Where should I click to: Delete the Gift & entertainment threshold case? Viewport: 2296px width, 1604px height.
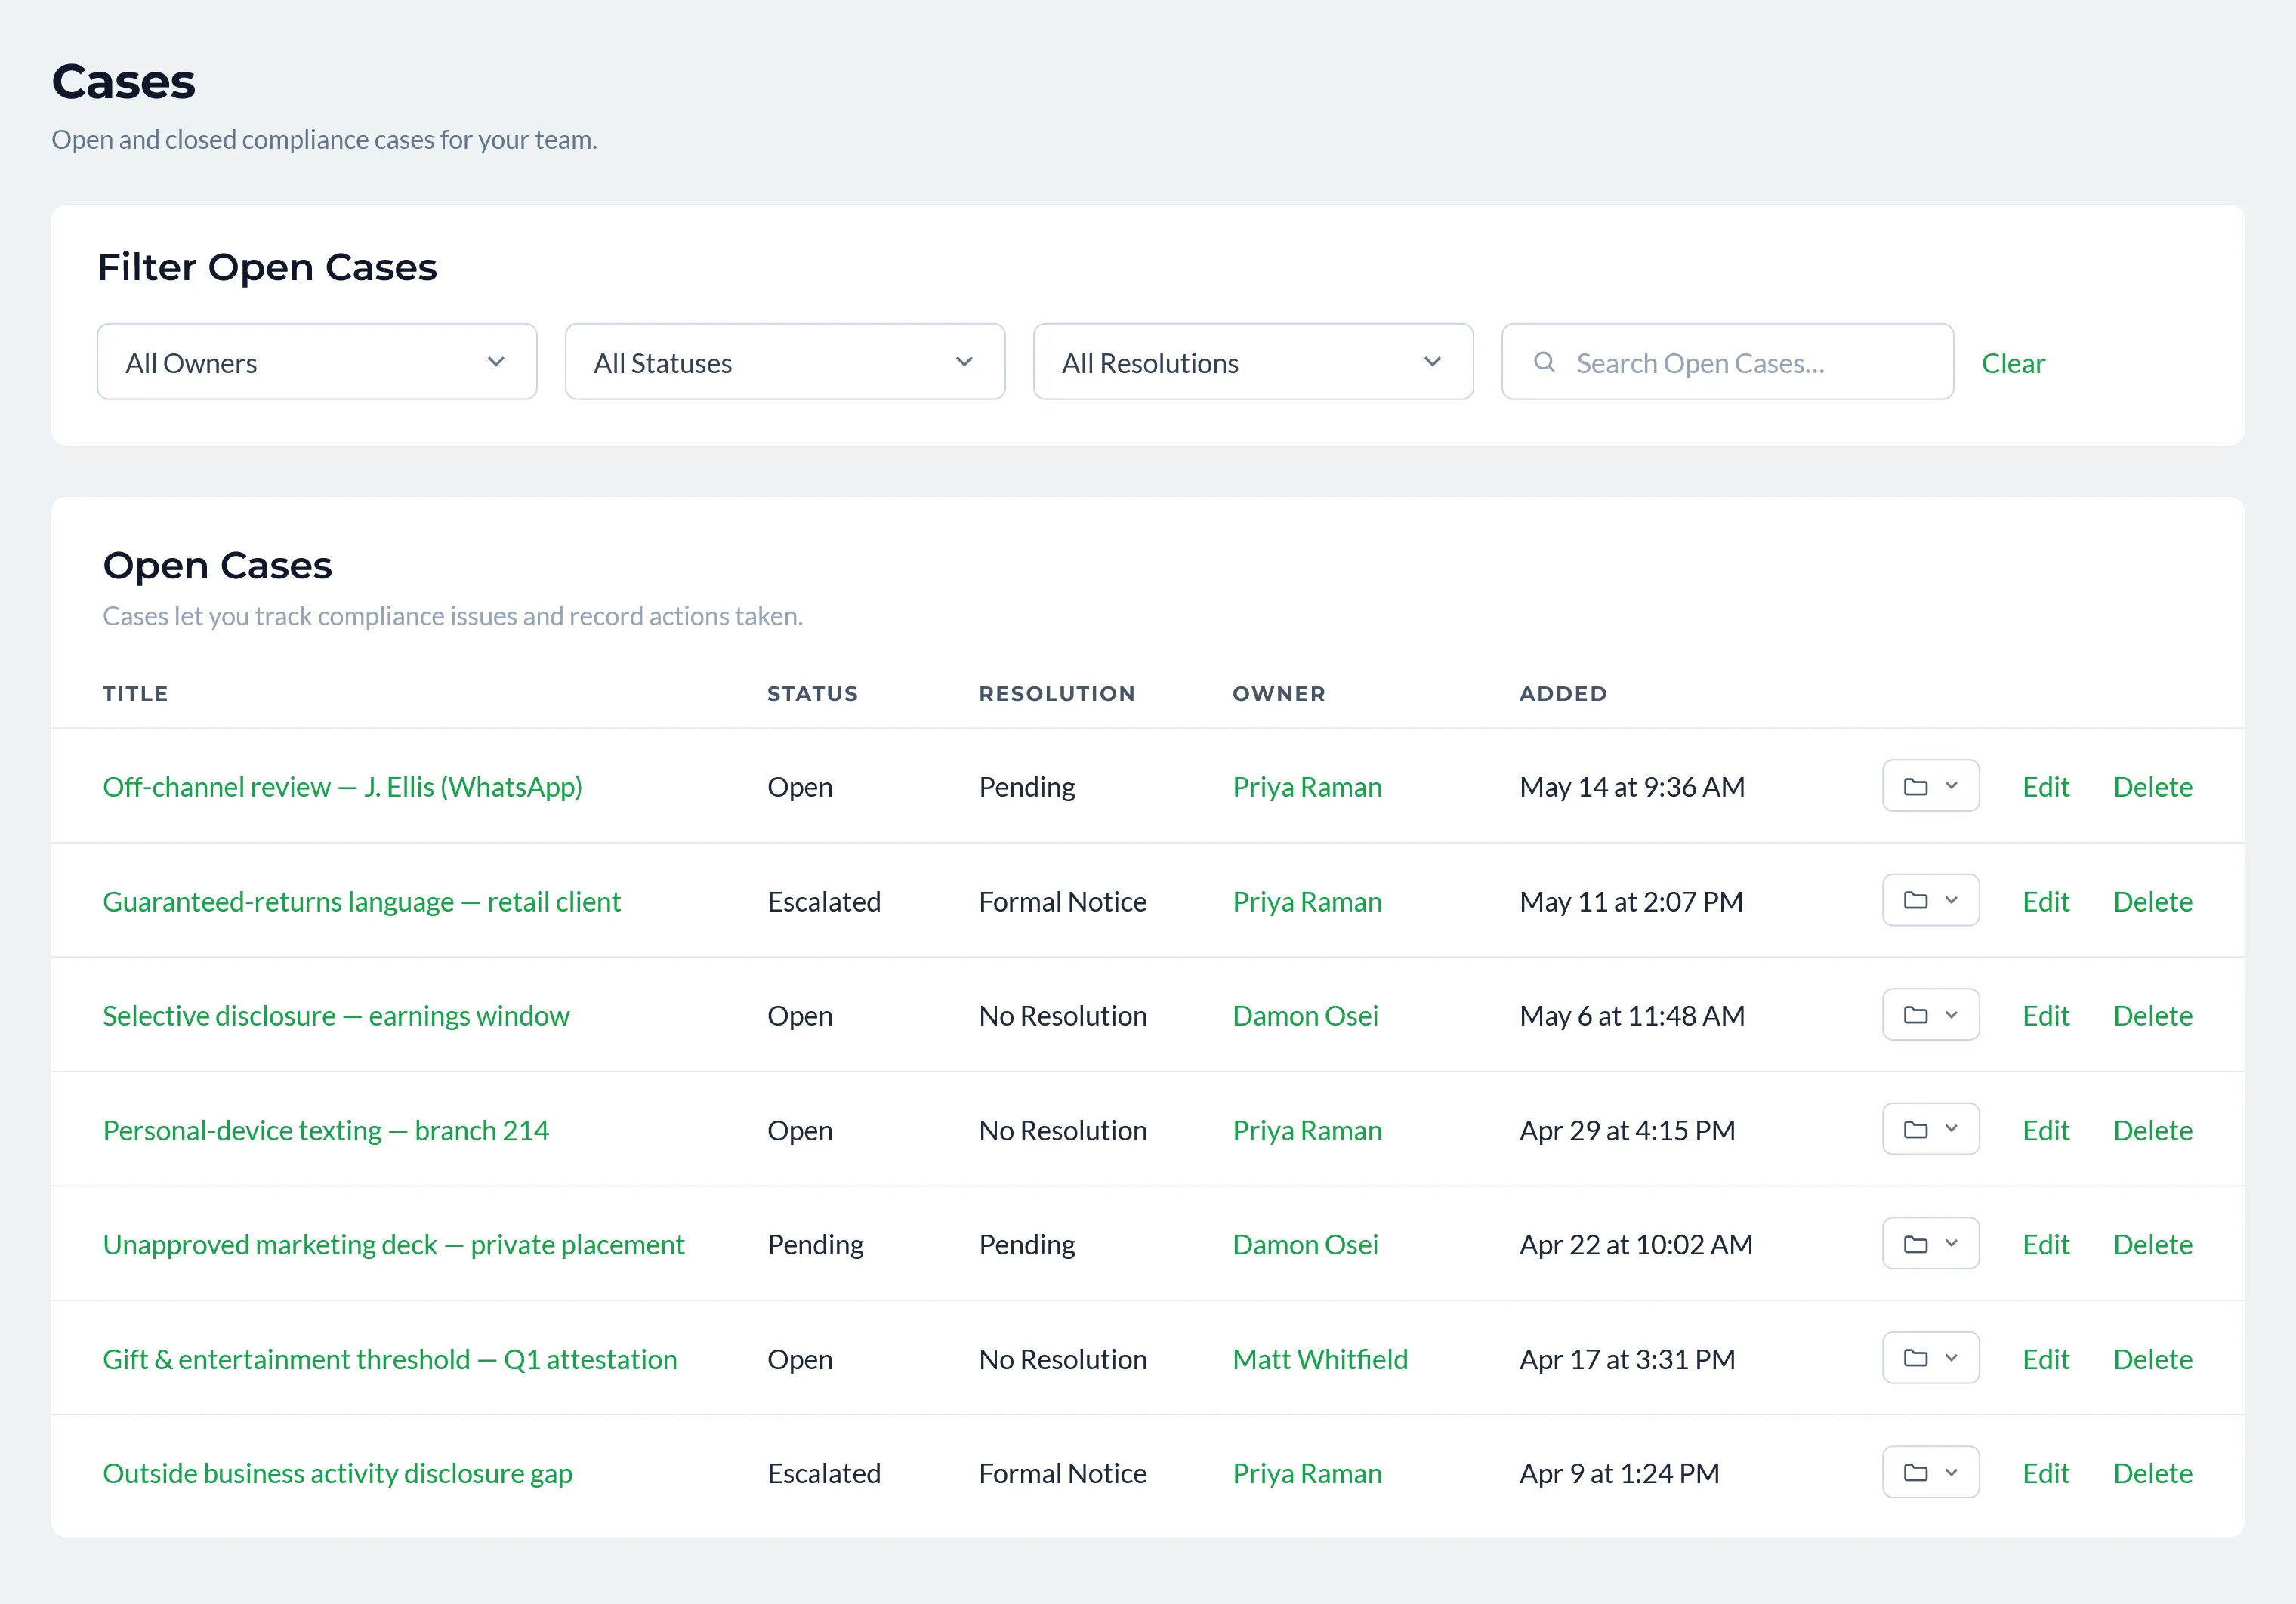point(2152,1359)
